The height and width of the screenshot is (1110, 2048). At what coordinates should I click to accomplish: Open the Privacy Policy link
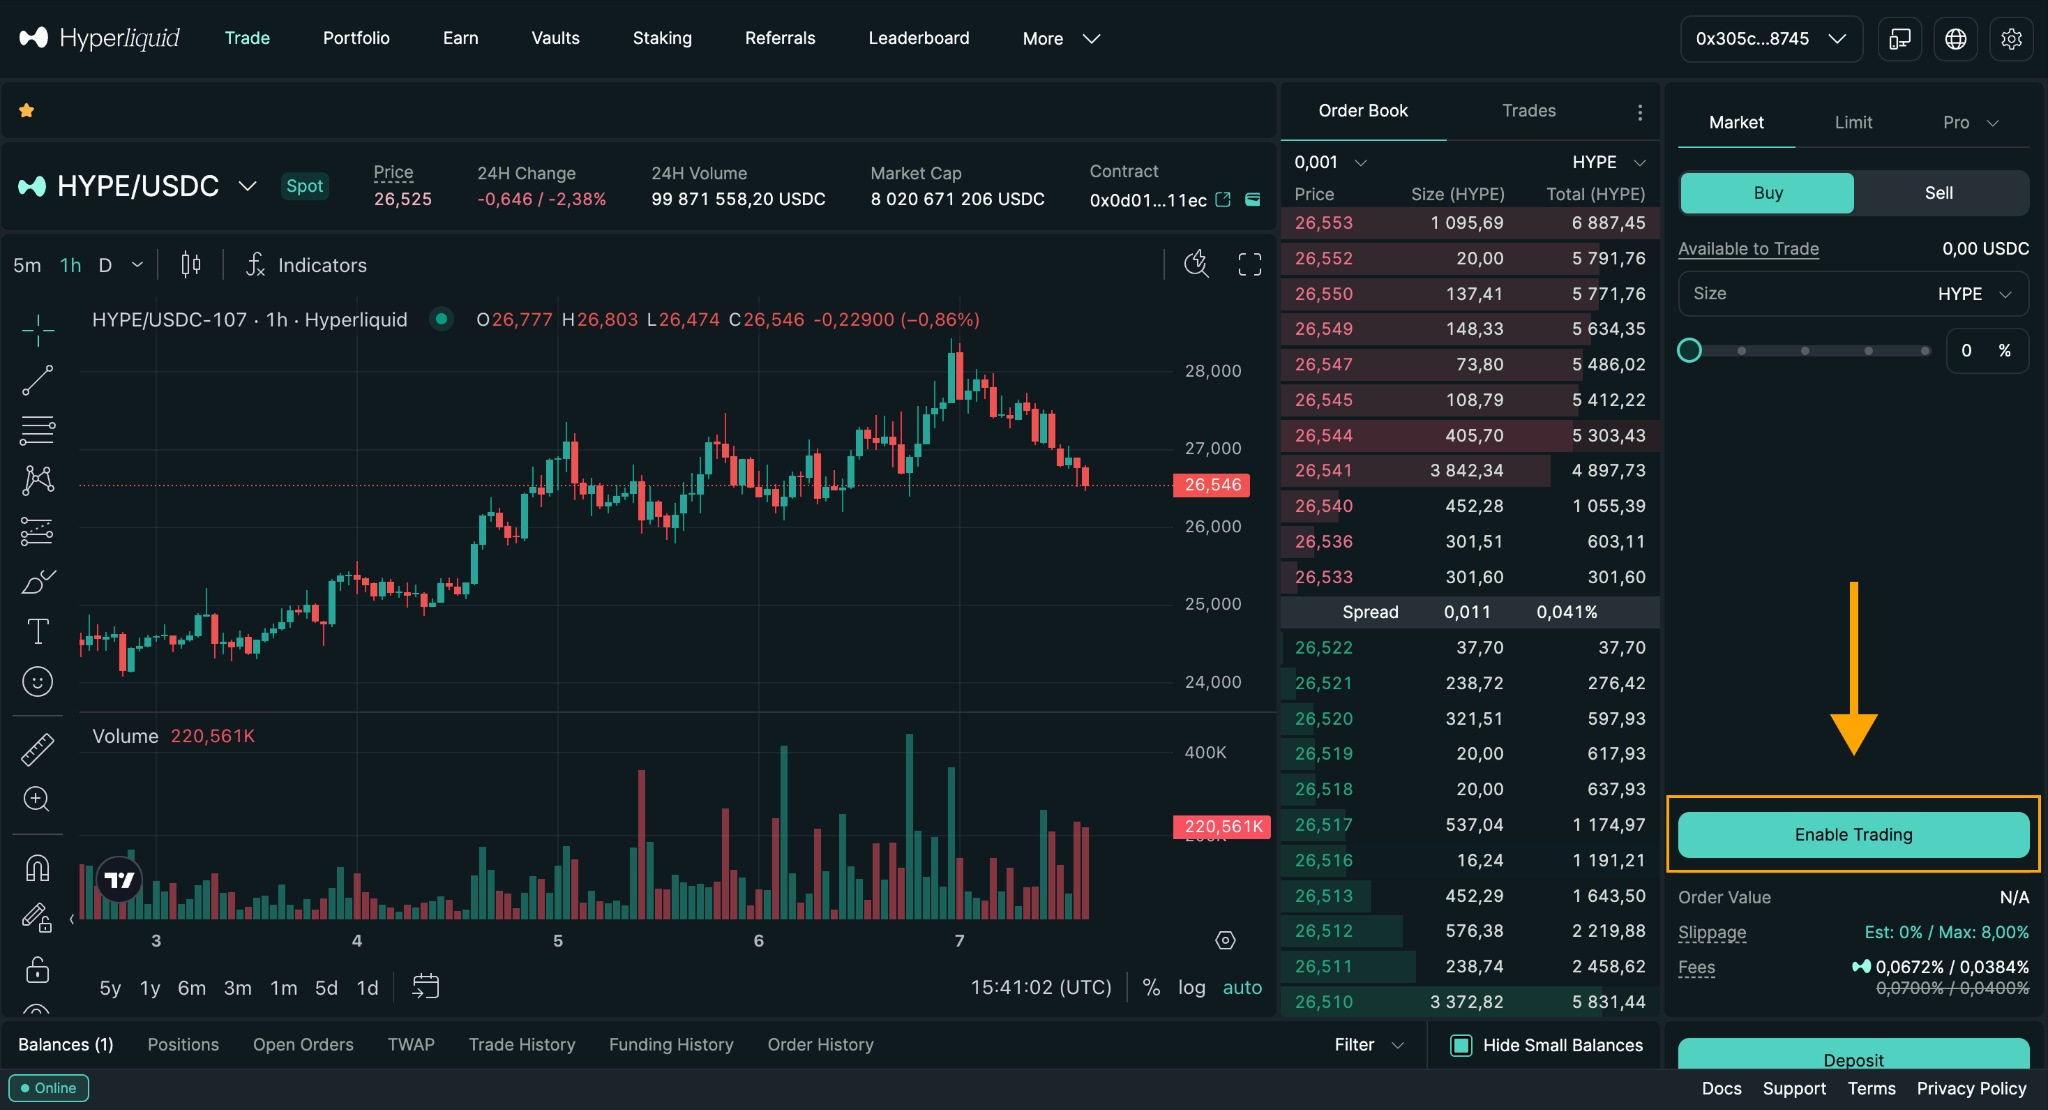click(x=1972, y=1088)
